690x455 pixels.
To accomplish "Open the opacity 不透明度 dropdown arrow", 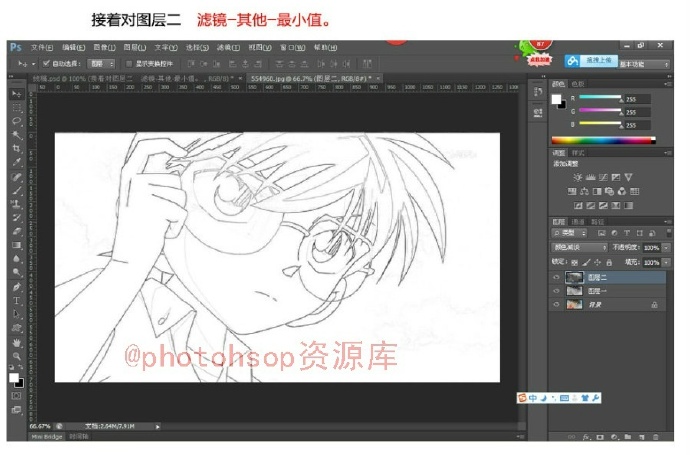I will tap(666, 248).
